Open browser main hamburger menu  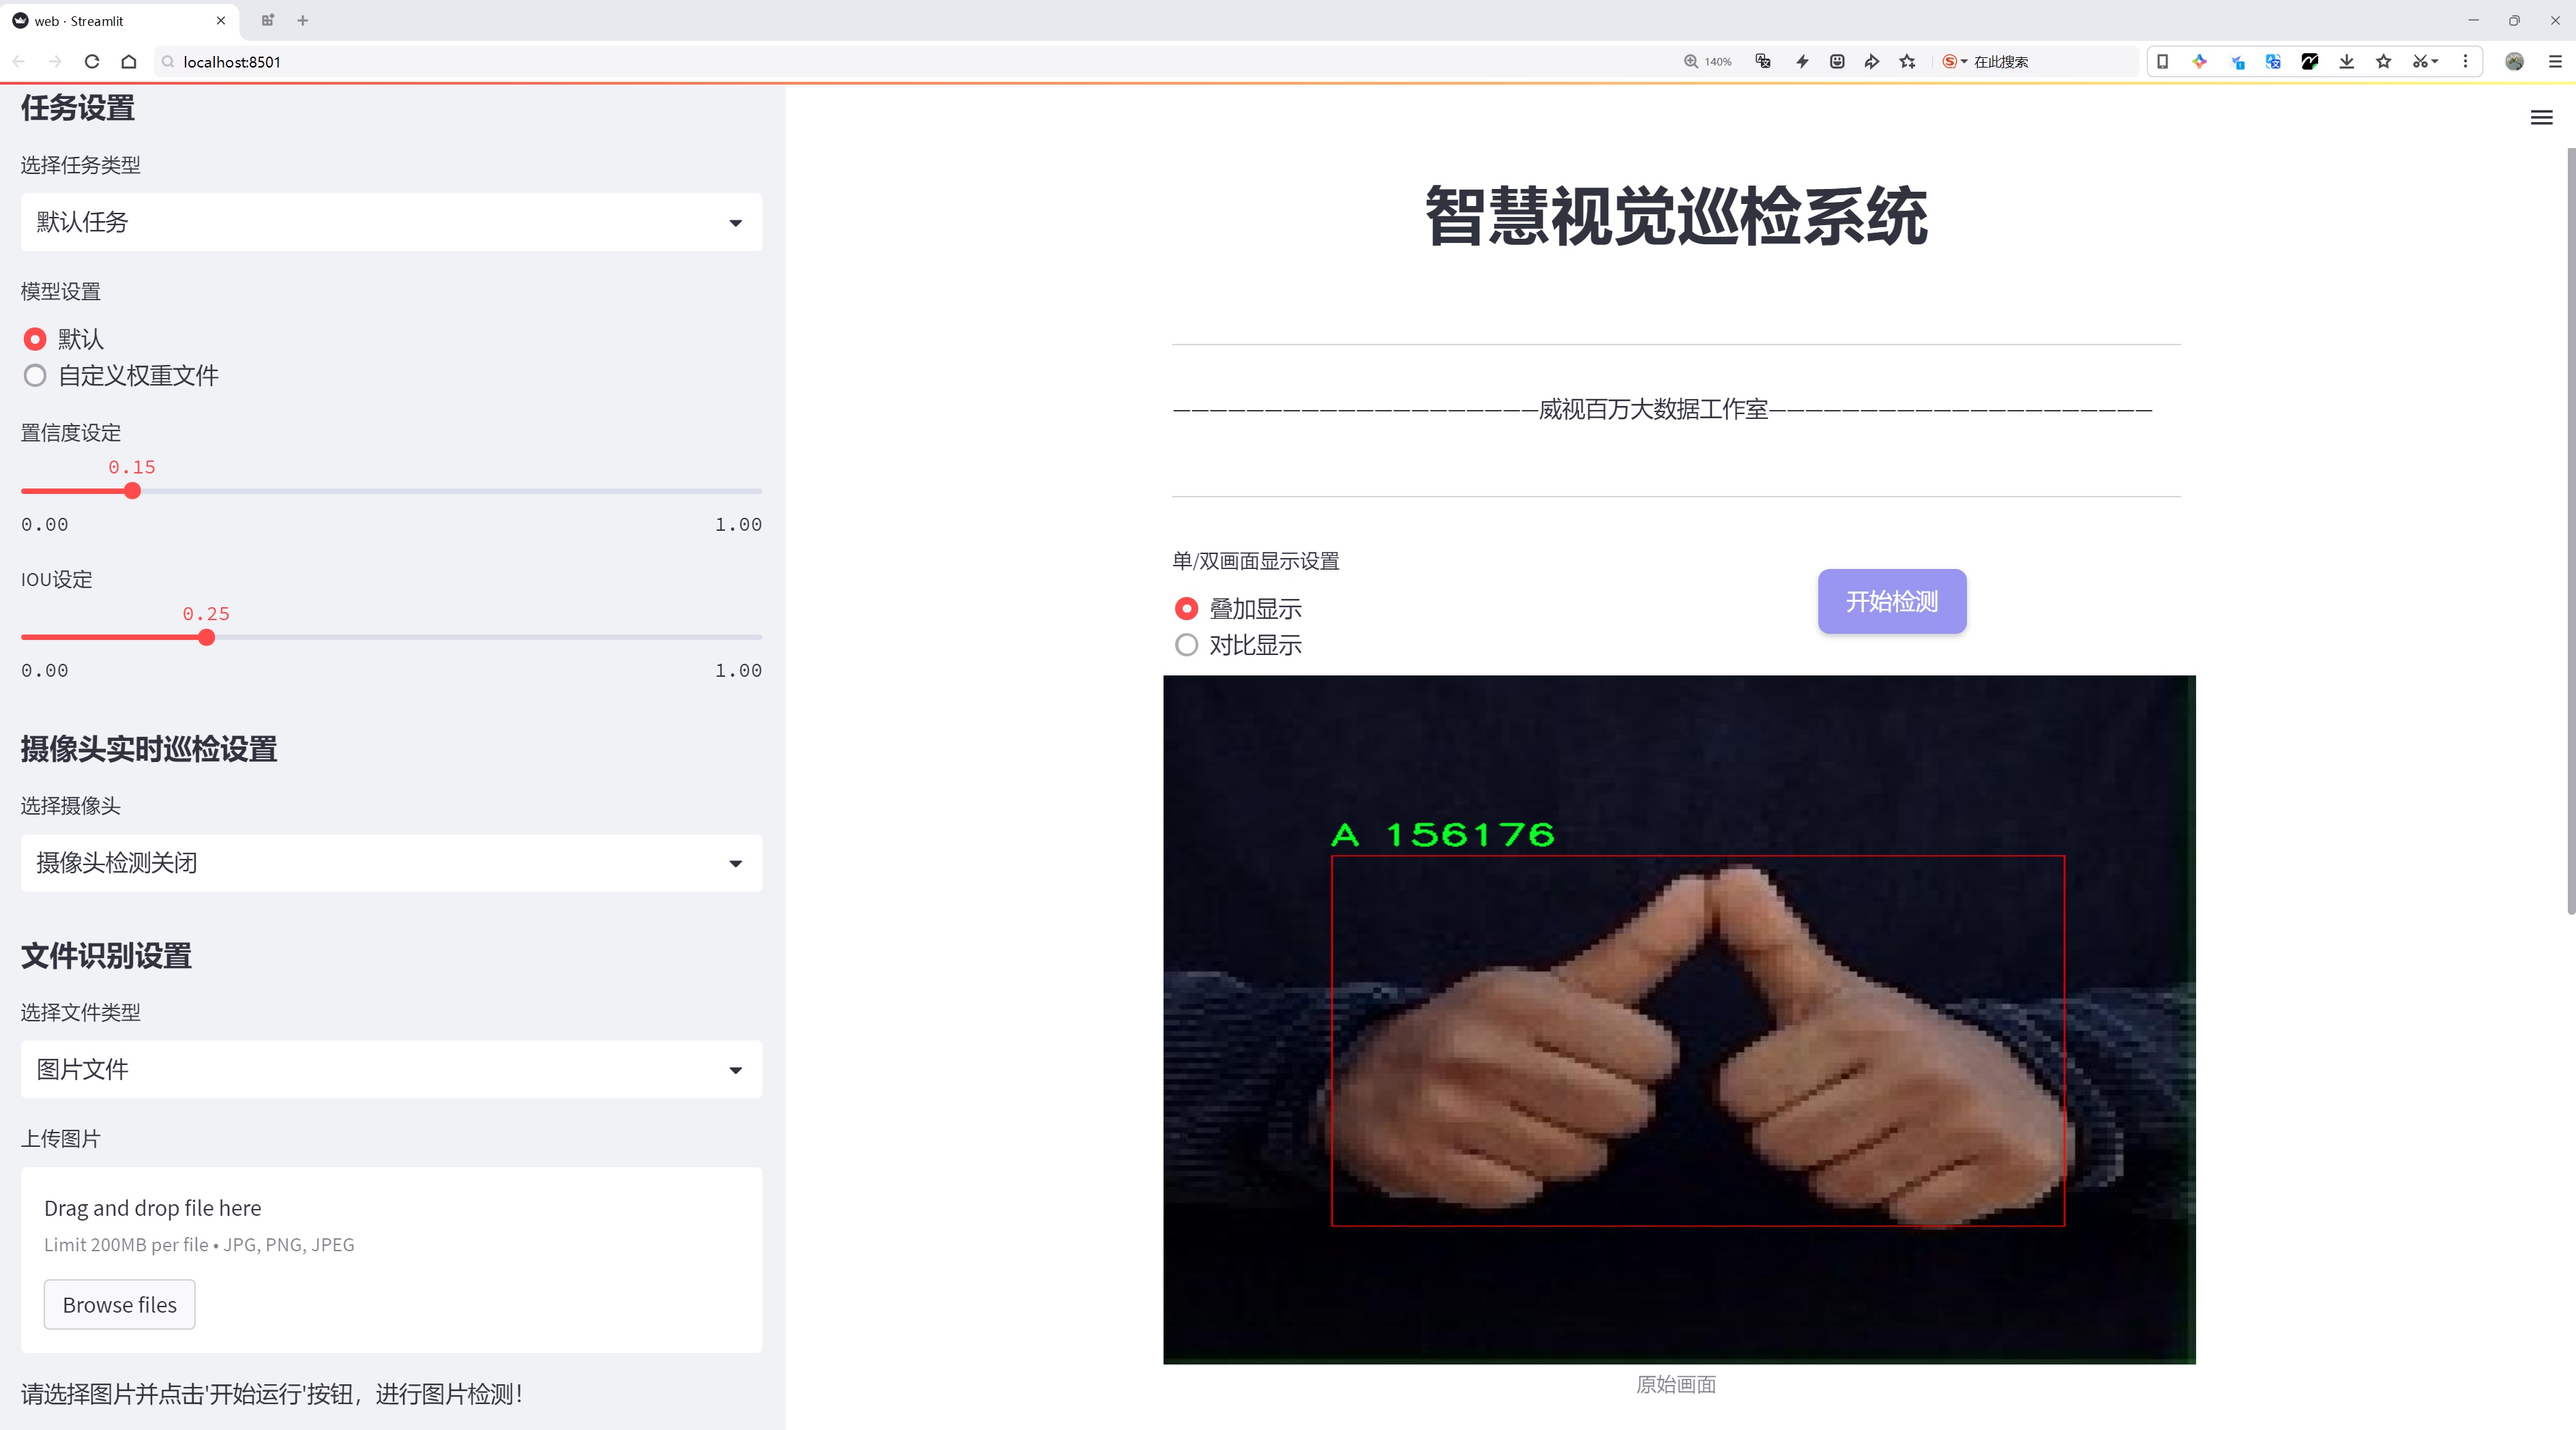2555,62
